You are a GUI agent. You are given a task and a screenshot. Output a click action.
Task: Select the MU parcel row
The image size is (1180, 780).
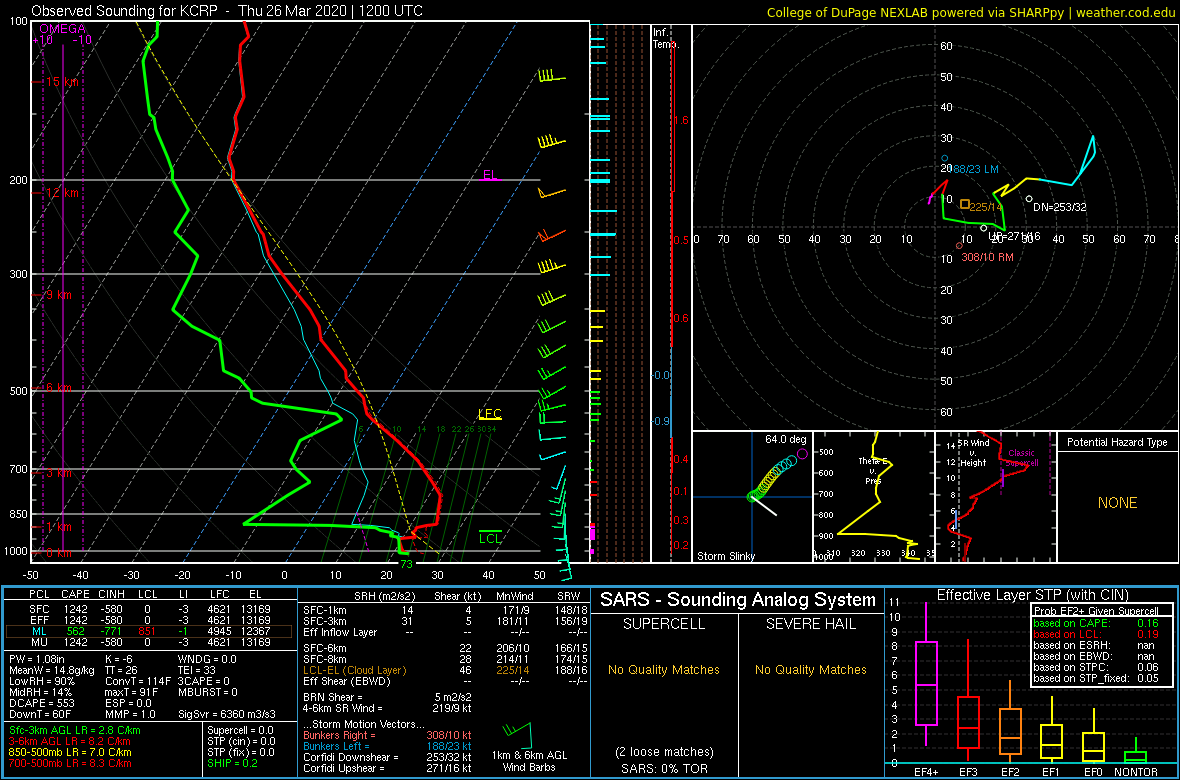(x=151, y=644)
